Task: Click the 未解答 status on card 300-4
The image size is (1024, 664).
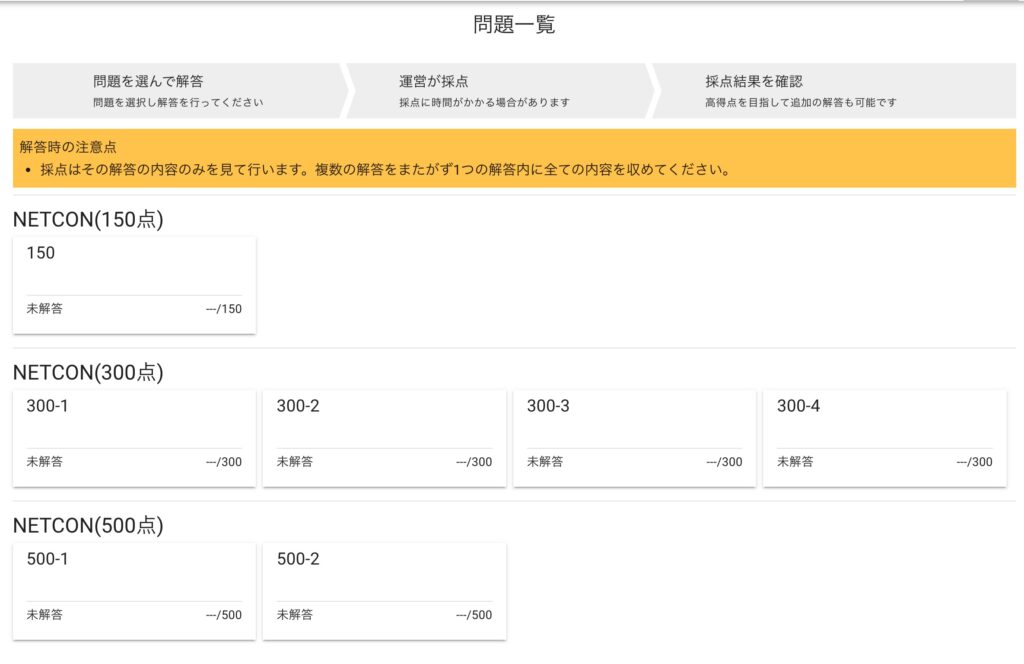Action: point(795,462)
